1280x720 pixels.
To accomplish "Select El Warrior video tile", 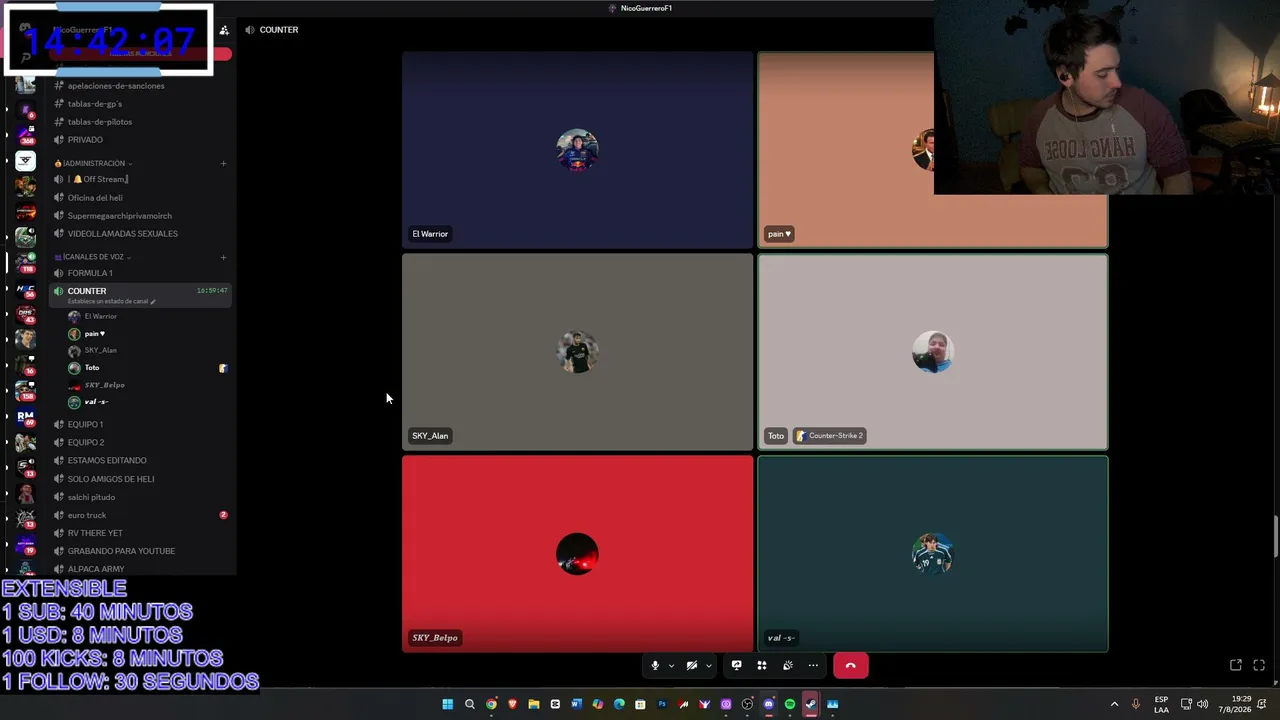I will [x=577, y=150].
